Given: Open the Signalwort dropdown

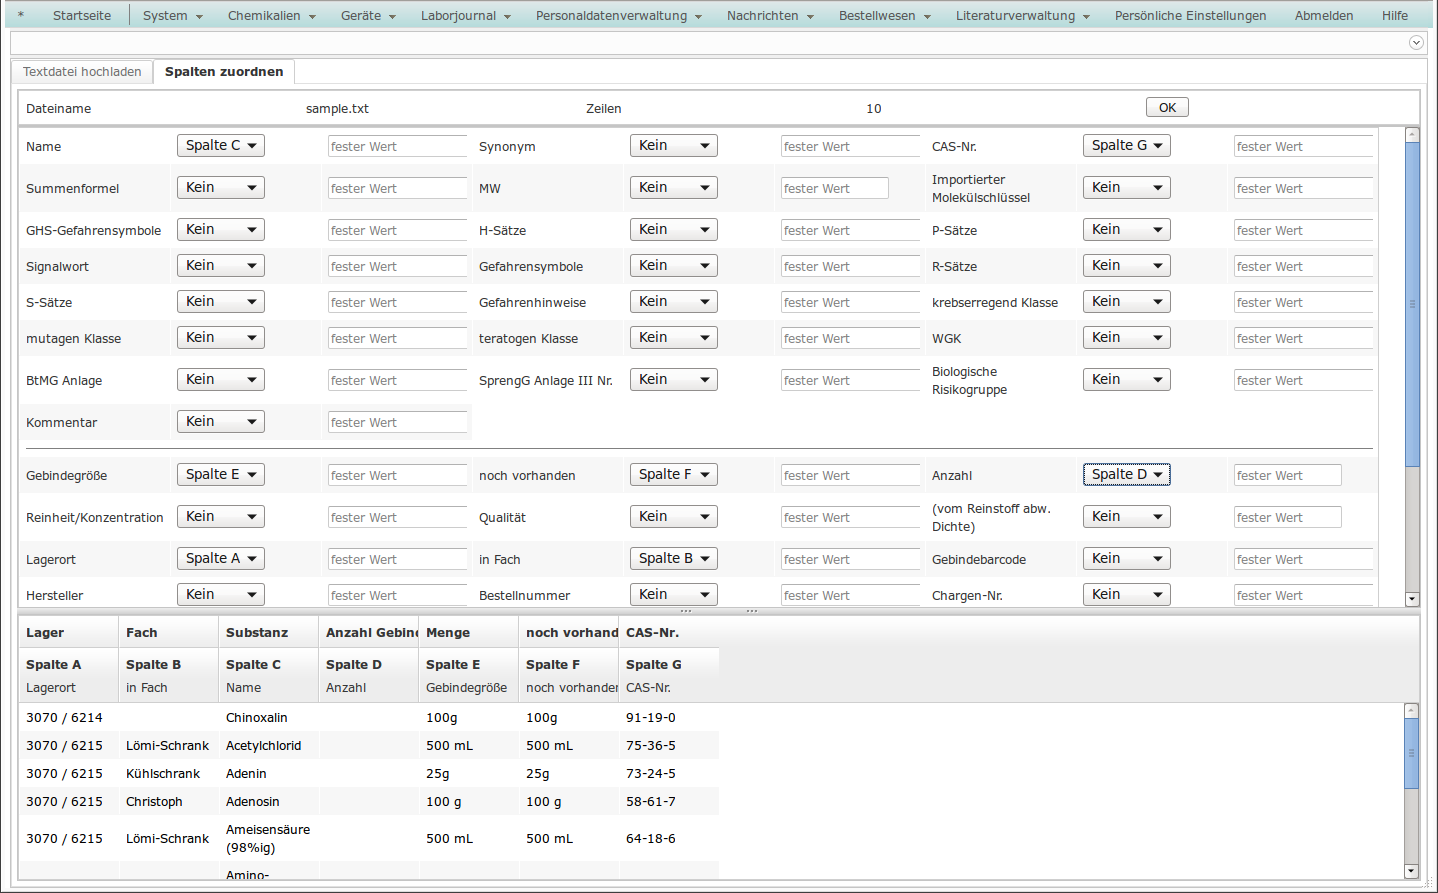Looking at the screenshot, I should (x=221, y=266).
